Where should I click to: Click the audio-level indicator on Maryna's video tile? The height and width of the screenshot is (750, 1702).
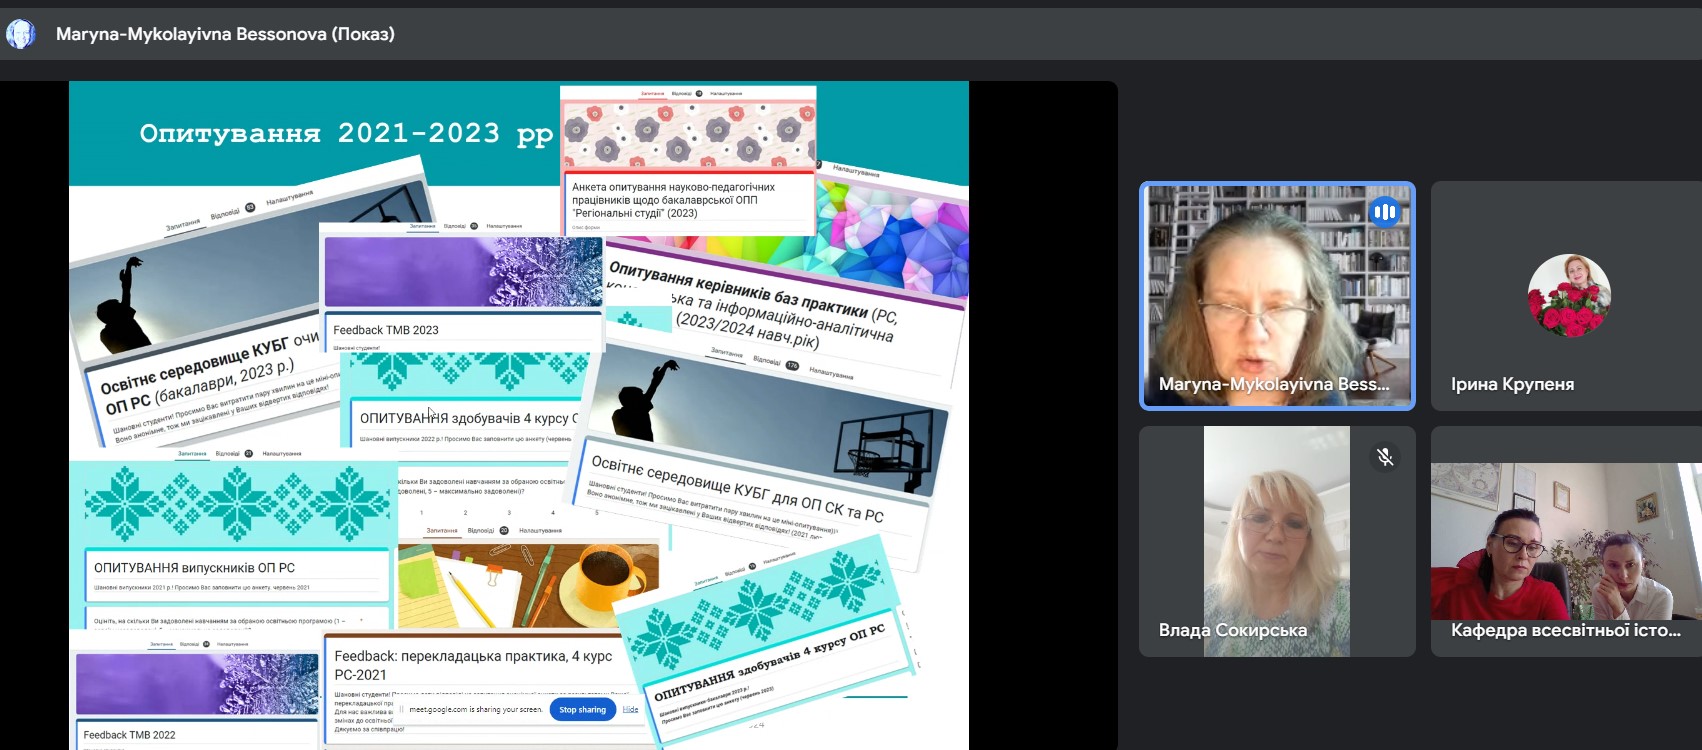[x=1385, y=211]
